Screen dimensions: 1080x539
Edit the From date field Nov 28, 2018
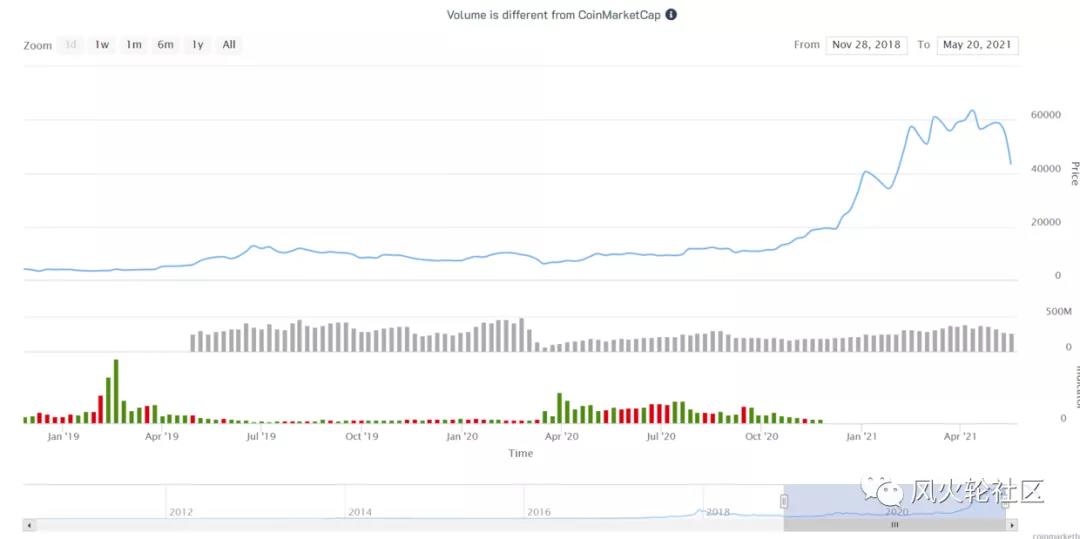pos(866,45)
